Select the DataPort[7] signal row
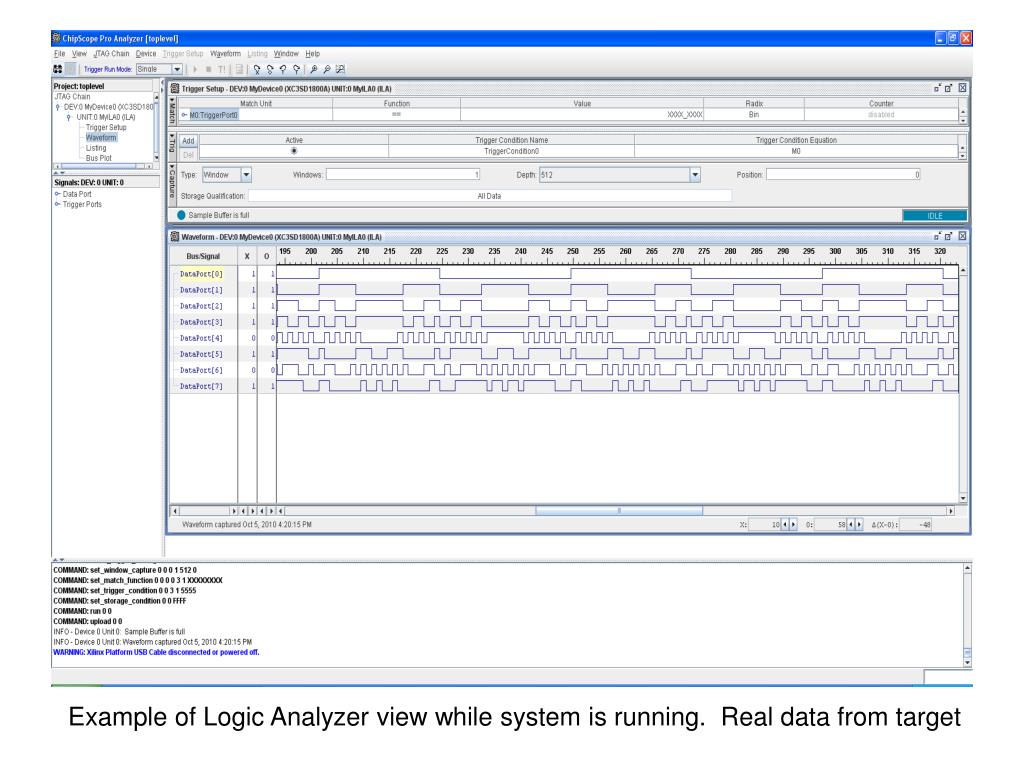The image size is (1024, 768). pos(201,387)
